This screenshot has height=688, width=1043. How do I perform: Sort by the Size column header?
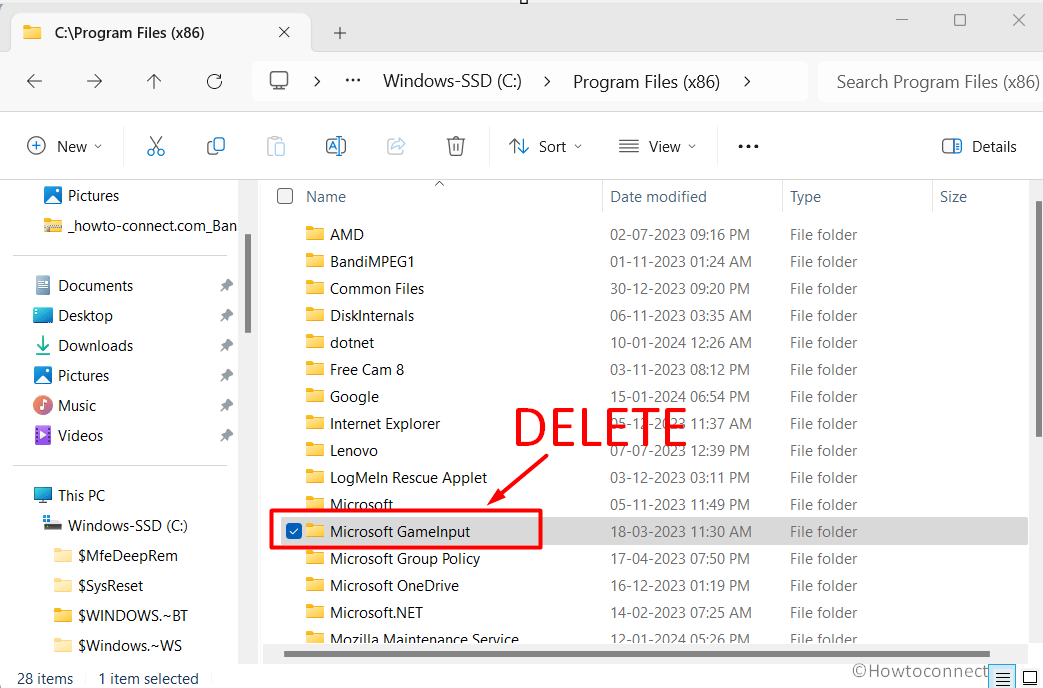pyautogui.click(x=953, y=197)
